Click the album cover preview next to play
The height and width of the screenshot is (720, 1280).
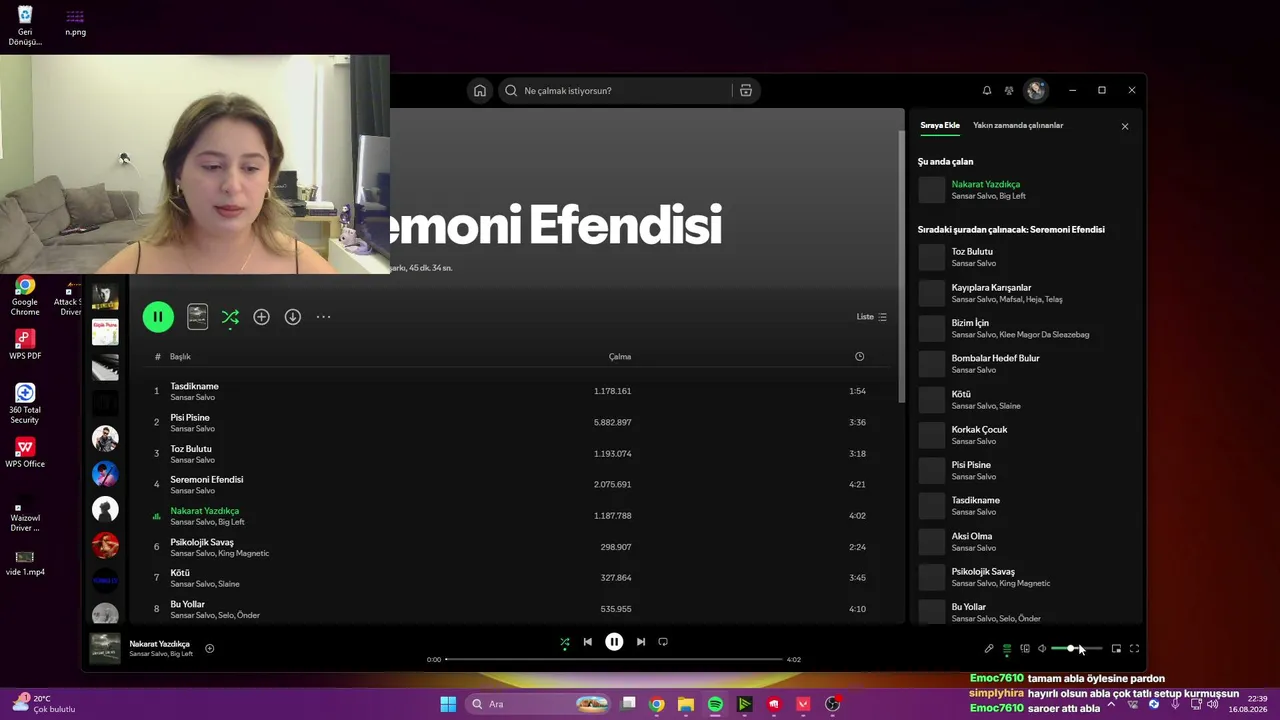coord(197,317)
